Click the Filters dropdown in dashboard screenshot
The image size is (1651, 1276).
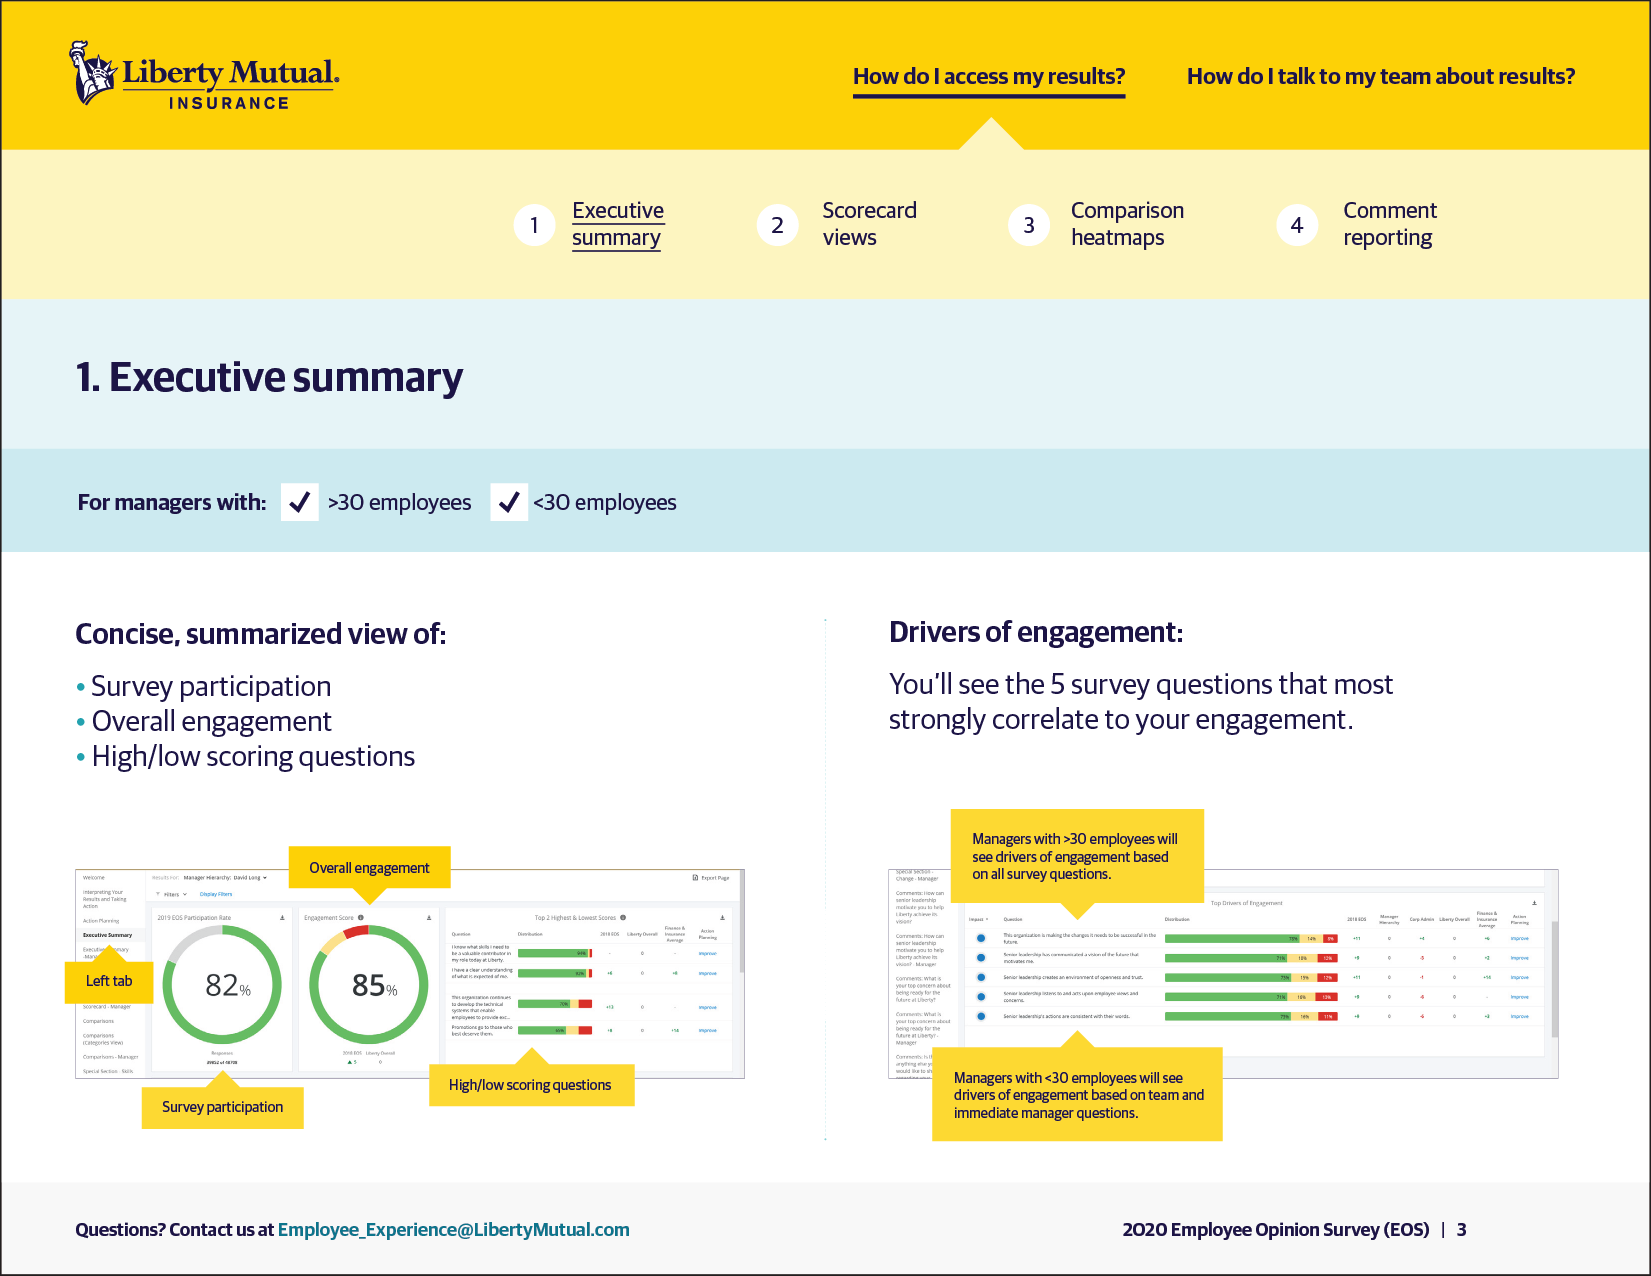pos(171,894)
